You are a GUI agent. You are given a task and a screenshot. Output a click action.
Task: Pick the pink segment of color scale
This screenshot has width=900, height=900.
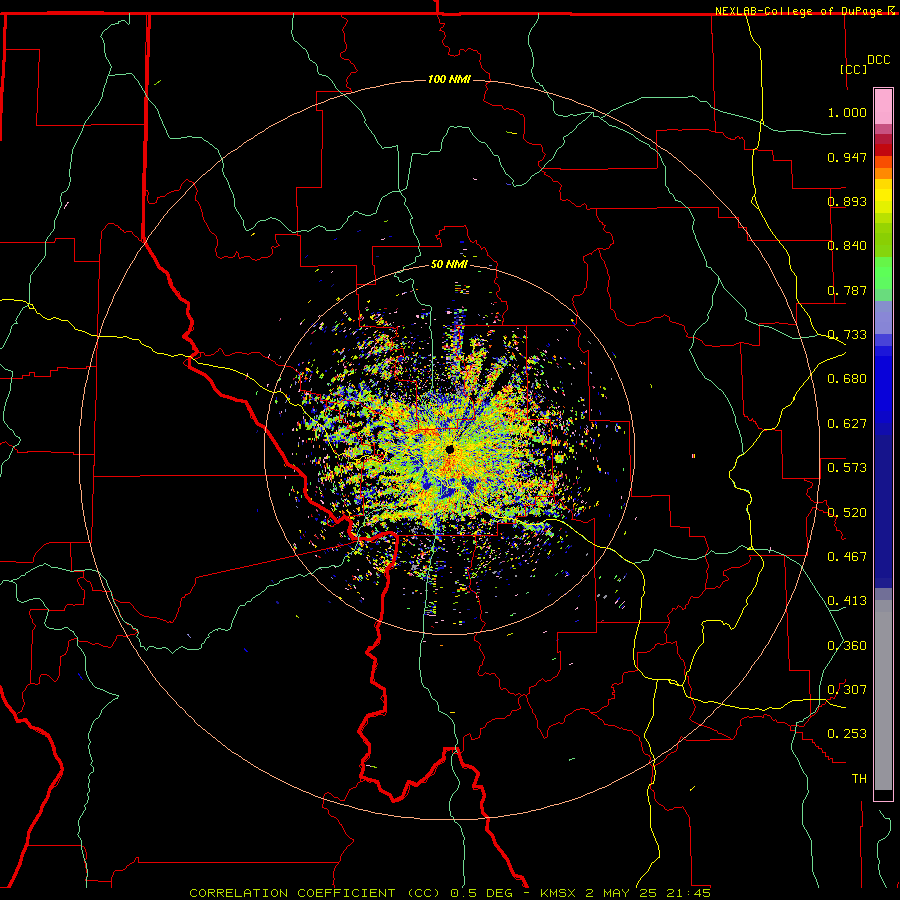[883, 107]
